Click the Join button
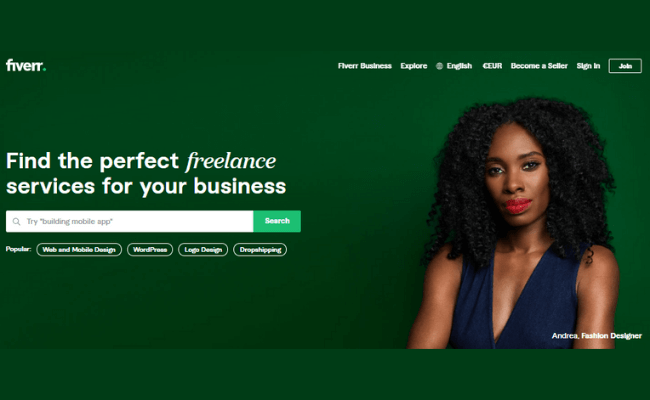Viewport: 650px width, 400px height. (x=625, y=66)
